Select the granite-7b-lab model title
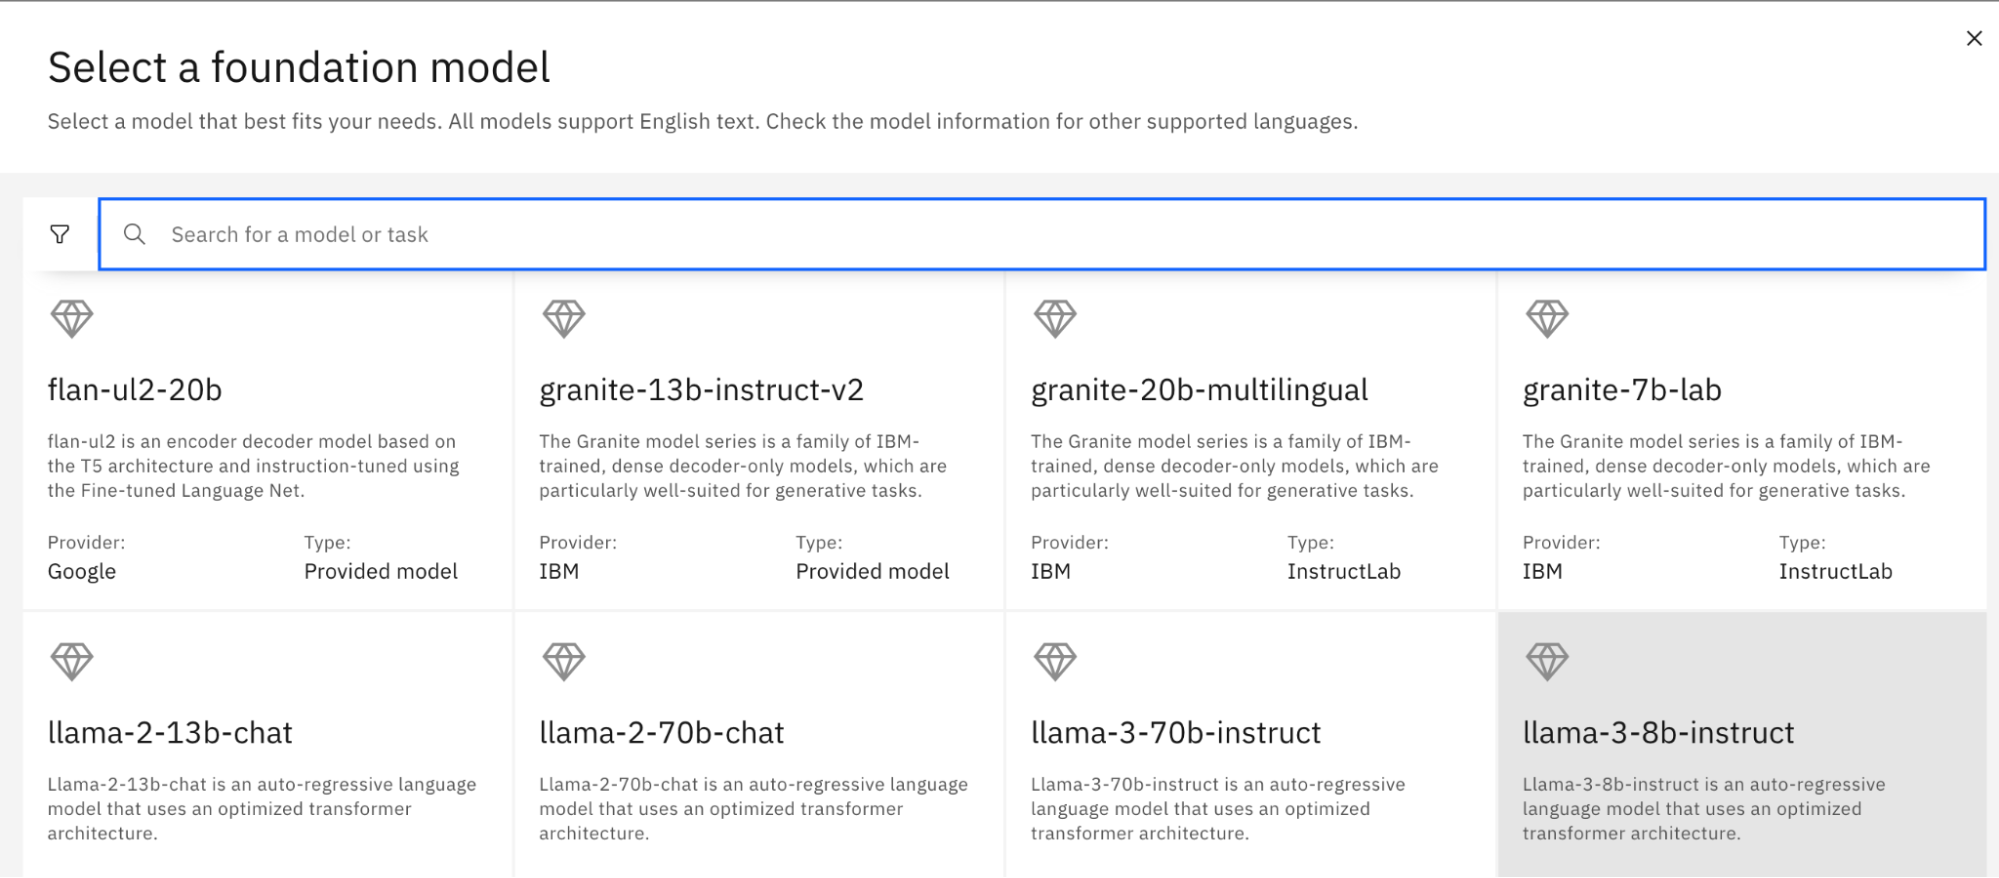This screenshot has height=878, width=1999. pos(1622,390)
